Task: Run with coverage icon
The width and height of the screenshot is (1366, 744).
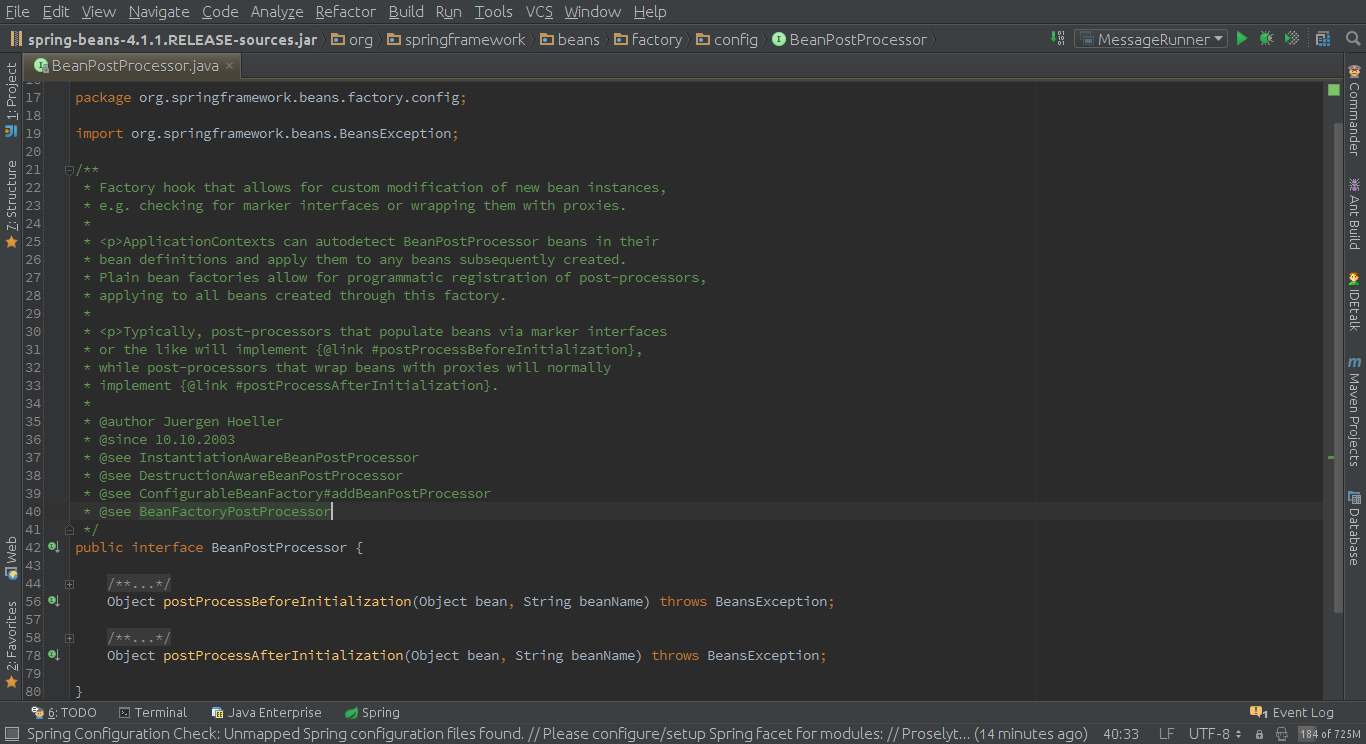Action: (1291, 39)
